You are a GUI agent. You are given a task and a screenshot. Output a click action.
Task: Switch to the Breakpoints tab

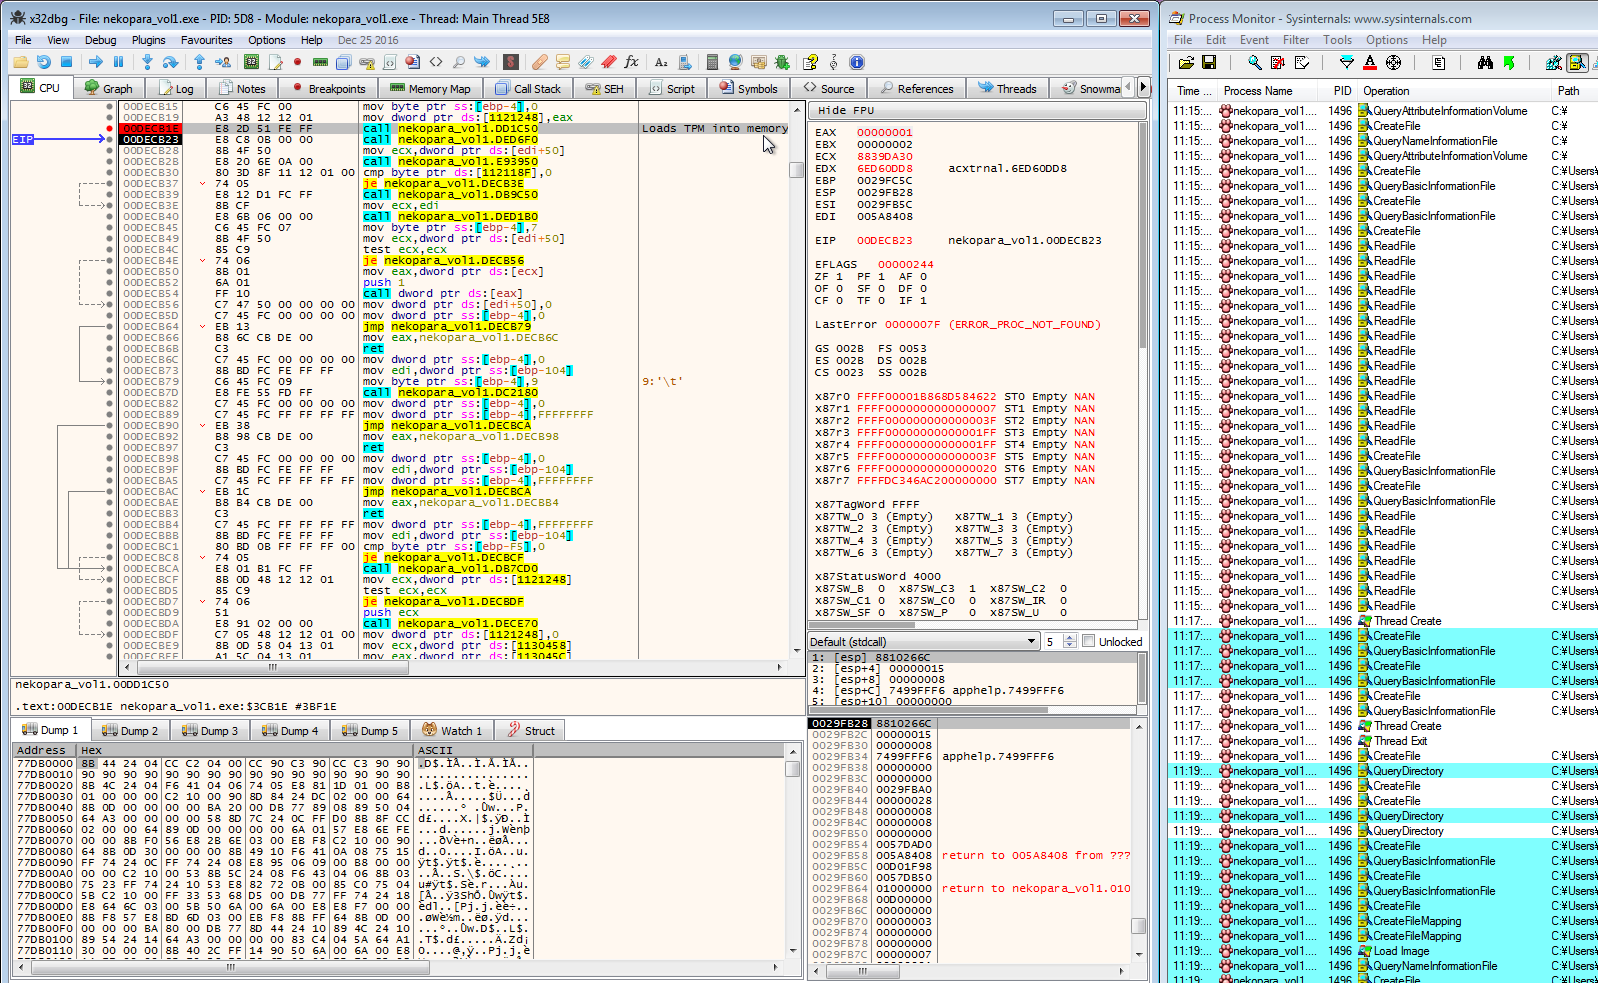coord(328,88)
